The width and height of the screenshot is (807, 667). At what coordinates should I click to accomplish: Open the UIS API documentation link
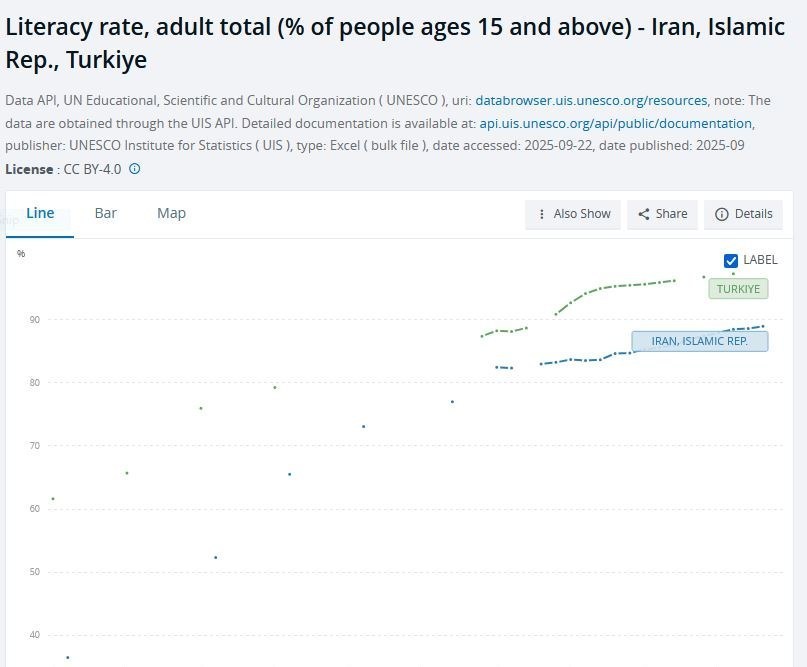click(615, 124)
